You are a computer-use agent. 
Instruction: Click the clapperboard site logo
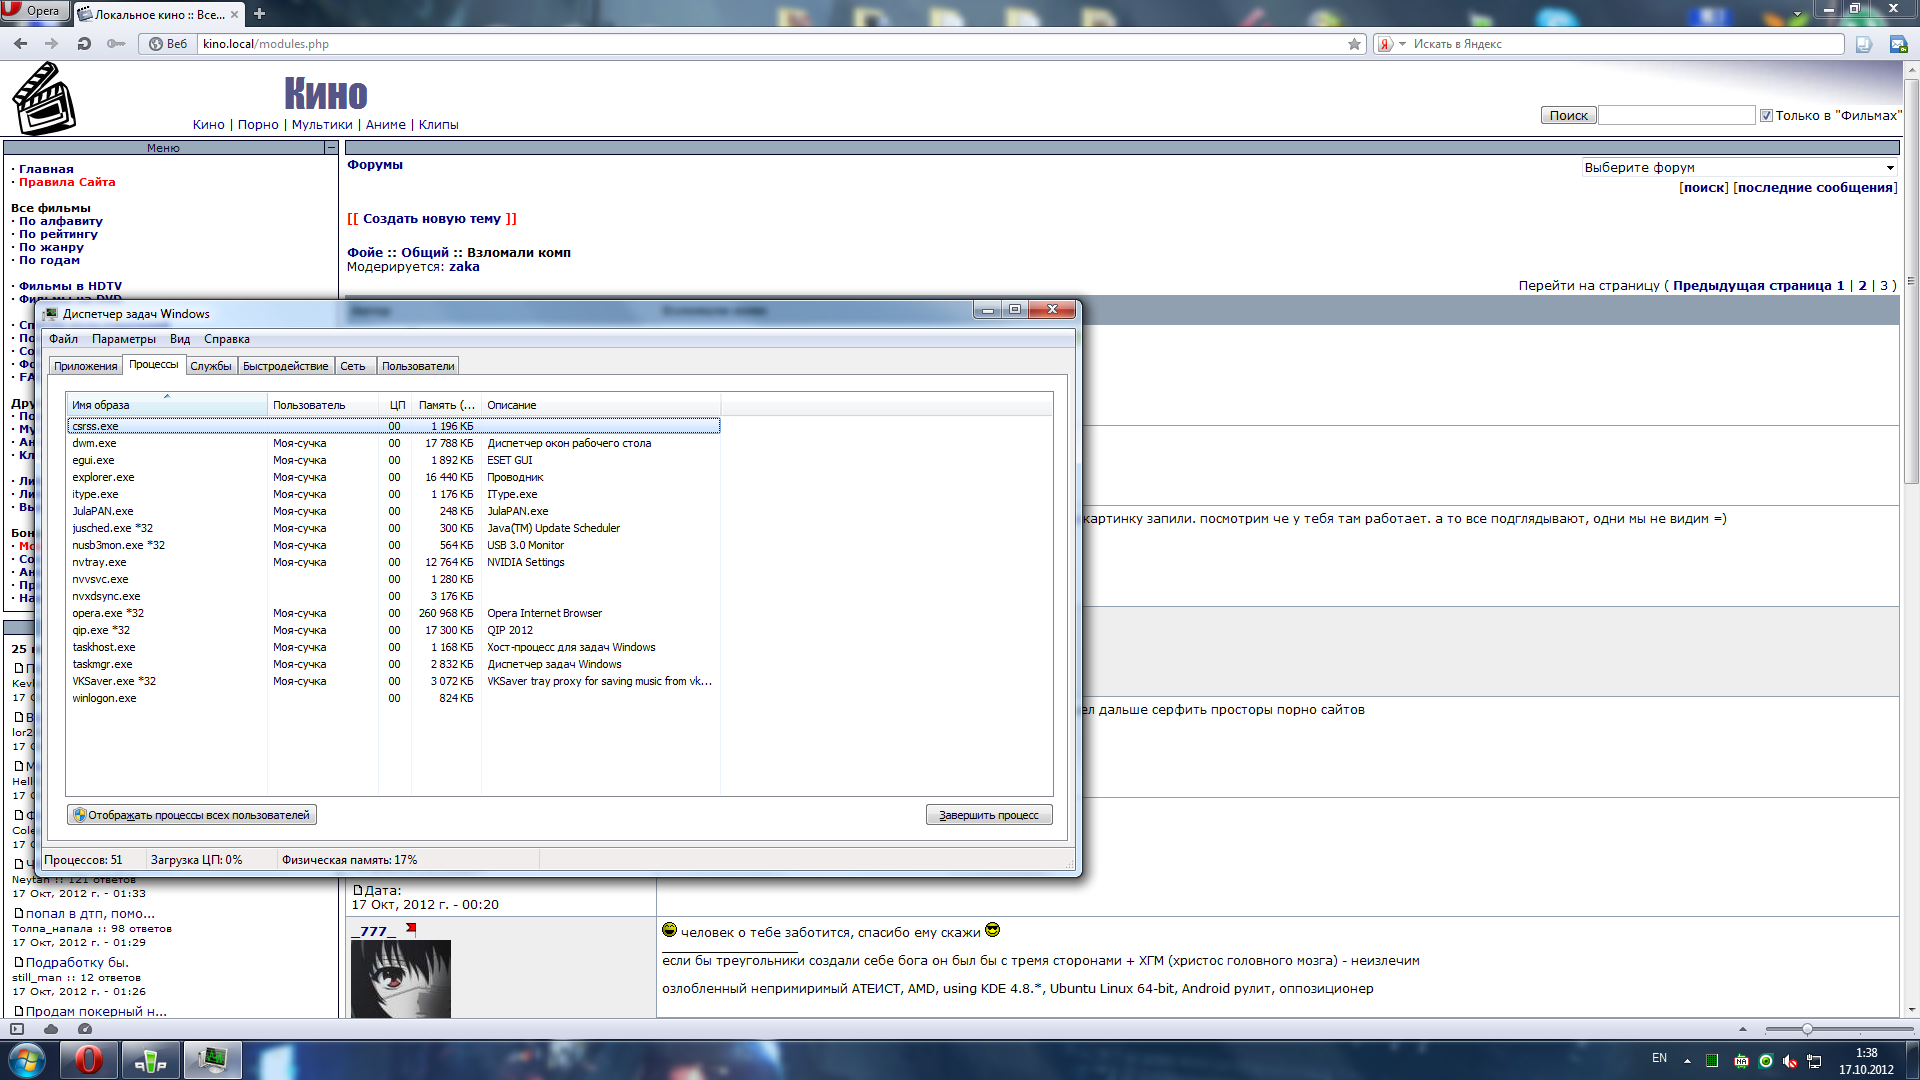[43, 99]
